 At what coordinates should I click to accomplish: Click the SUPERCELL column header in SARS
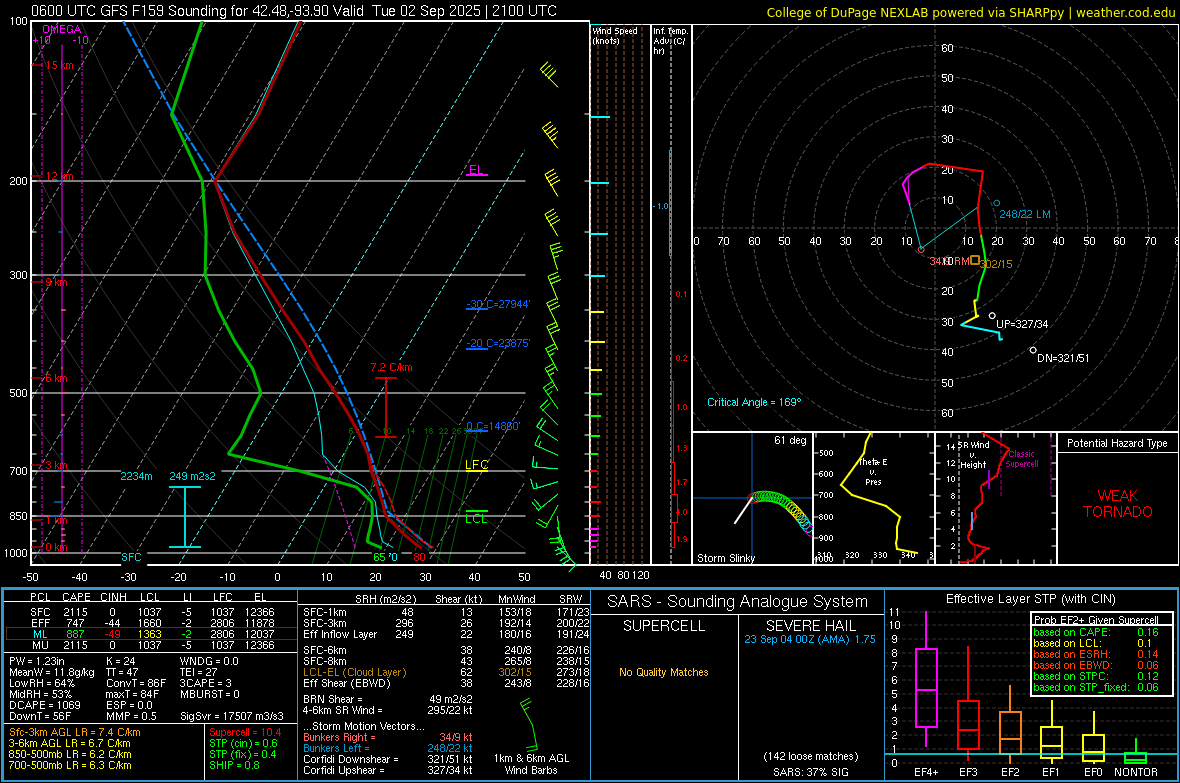(x=664, y=626)
